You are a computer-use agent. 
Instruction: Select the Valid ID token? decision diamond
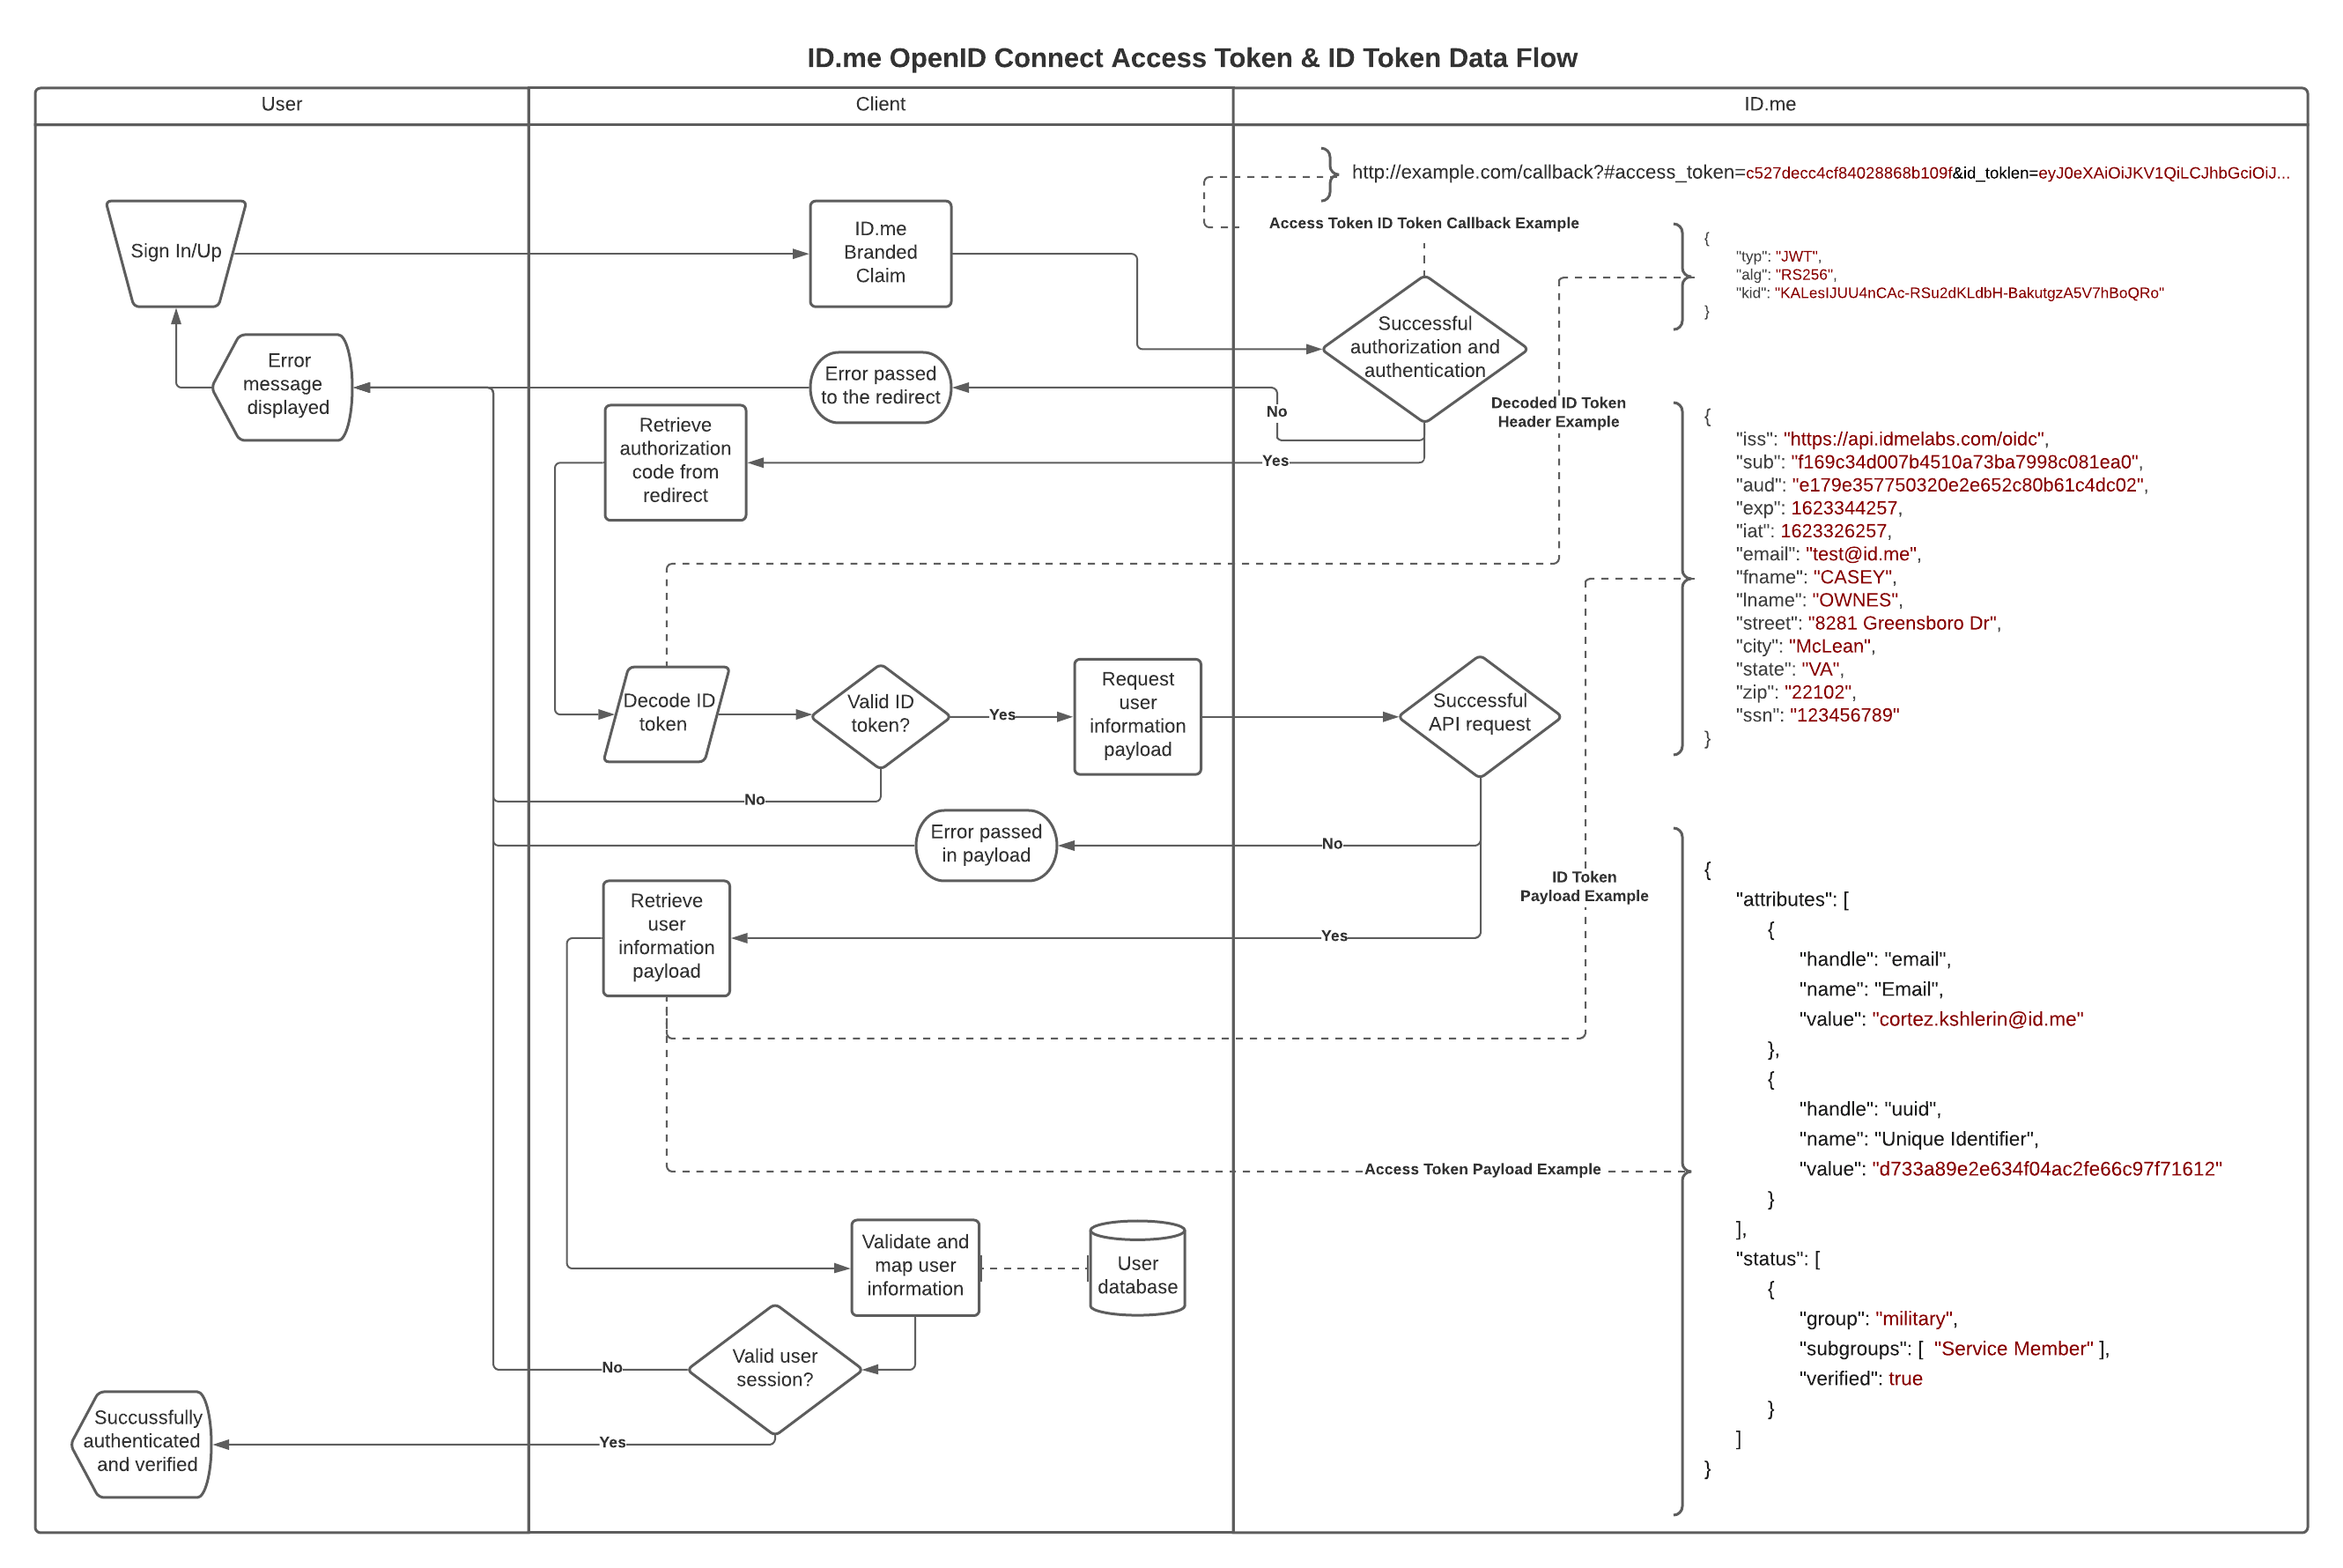point(880,716)
